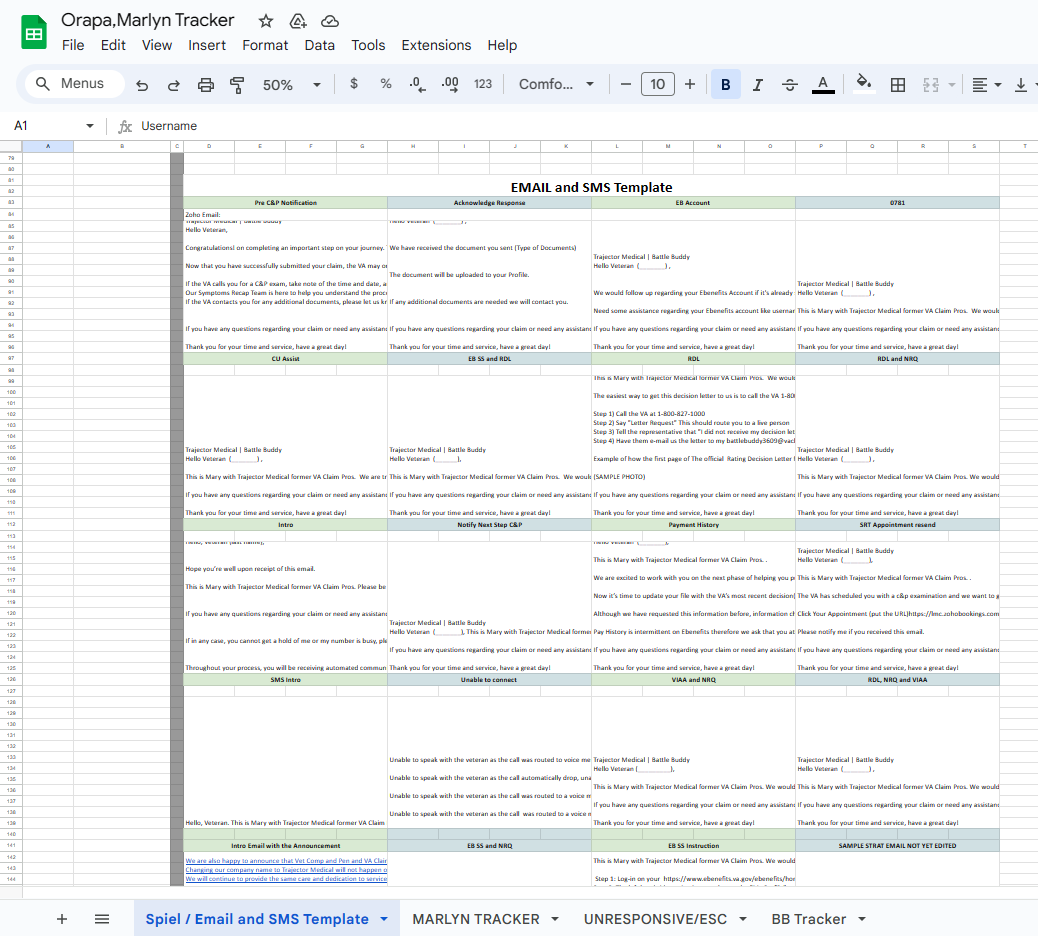Click the merge cells icon

click(931, 85)
